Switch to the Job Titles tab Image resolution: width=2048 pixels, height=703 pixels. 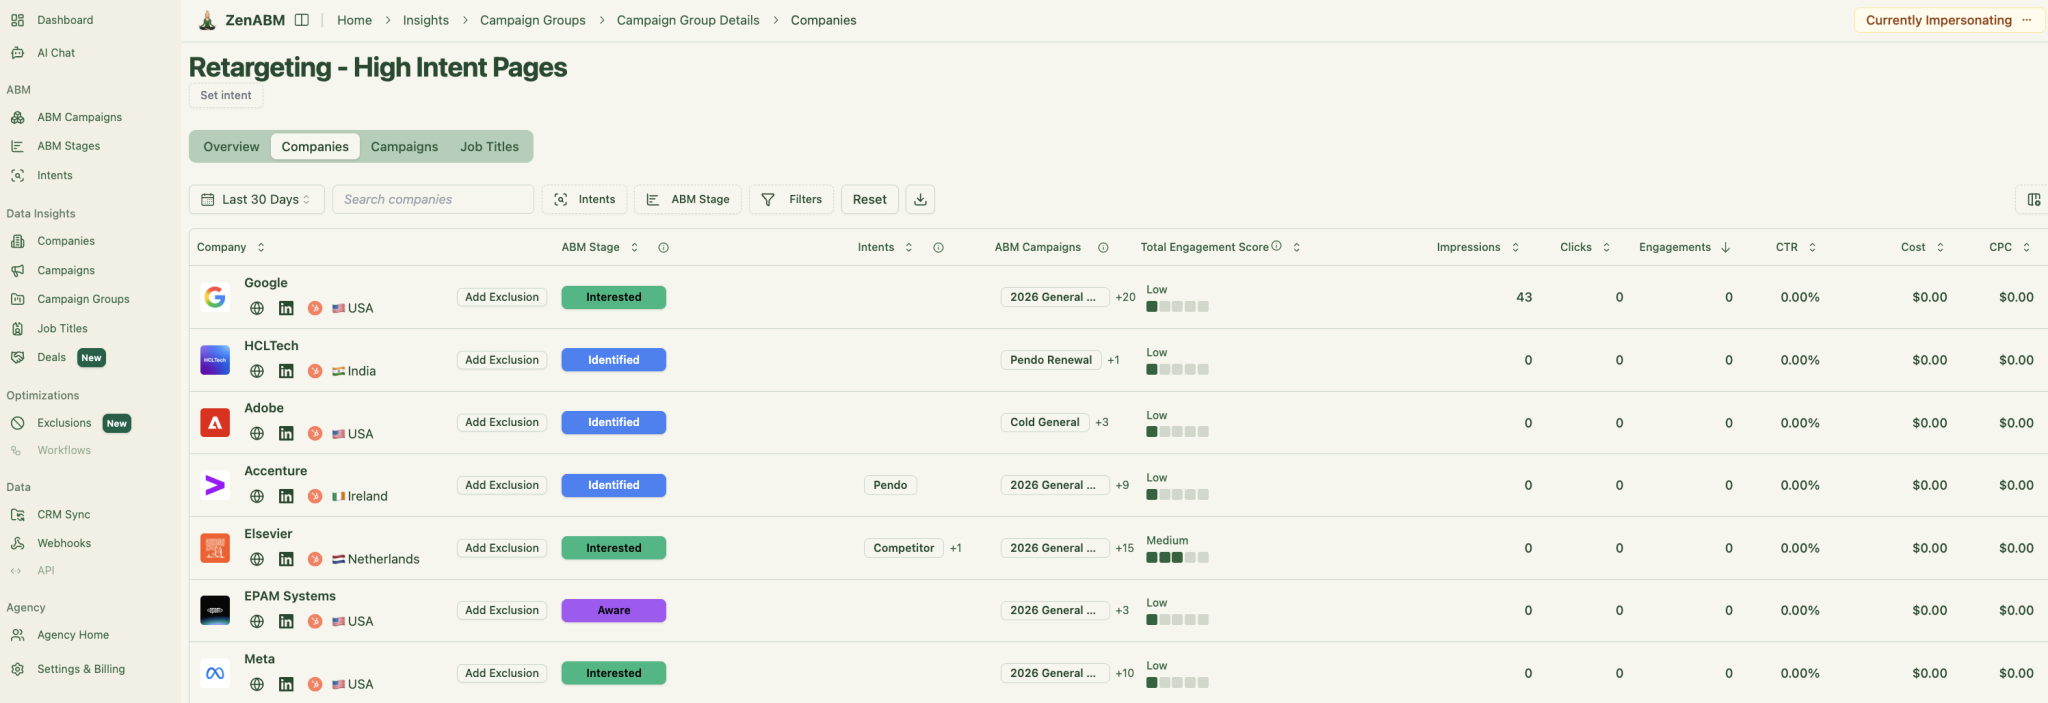click(x=489, y=146)
